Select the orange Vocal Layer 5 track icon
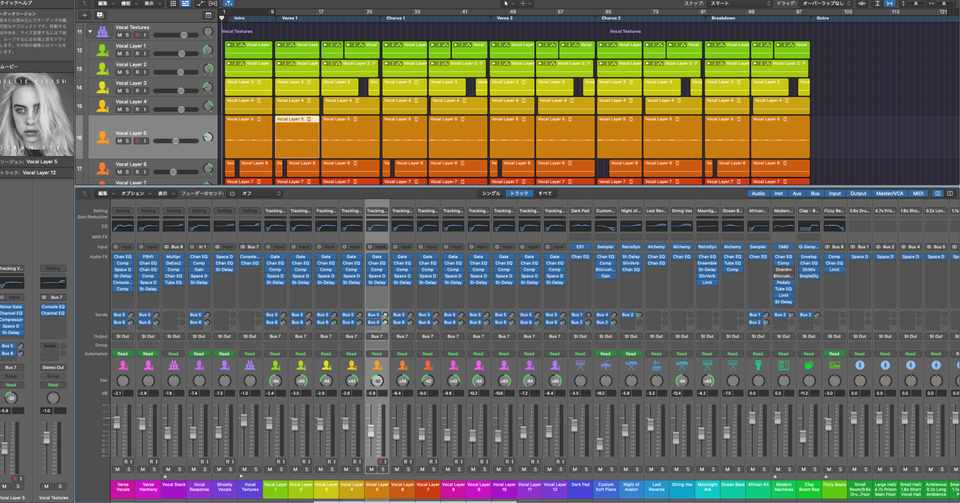 [x=101, y=137]
